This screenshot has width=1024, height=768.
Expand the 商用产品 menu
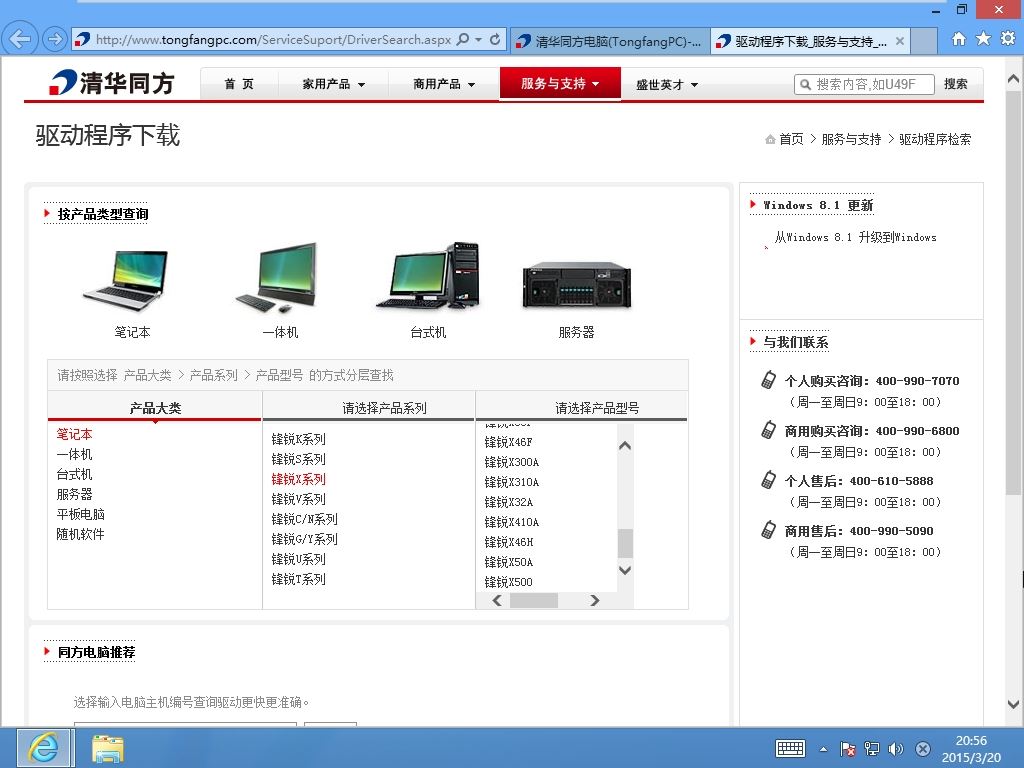[444, 84]
